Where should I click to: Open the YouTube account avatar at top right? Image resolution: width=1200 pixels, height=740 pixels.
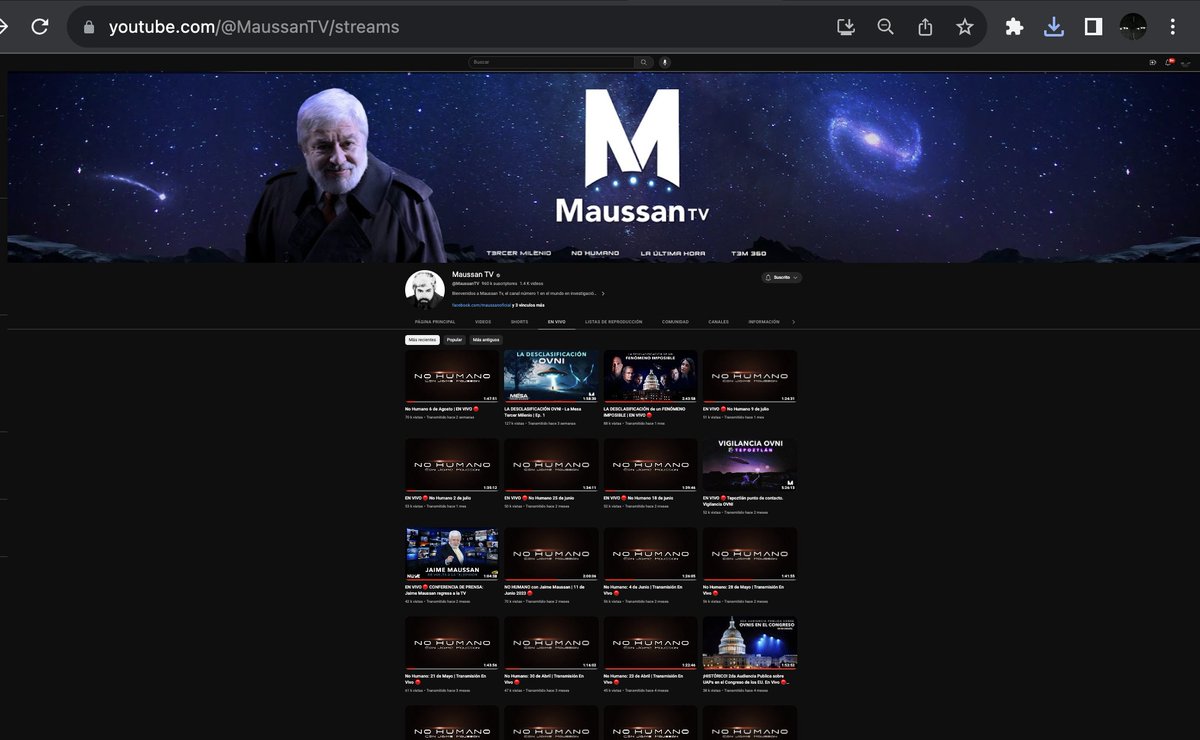[x=1186, y=63]
